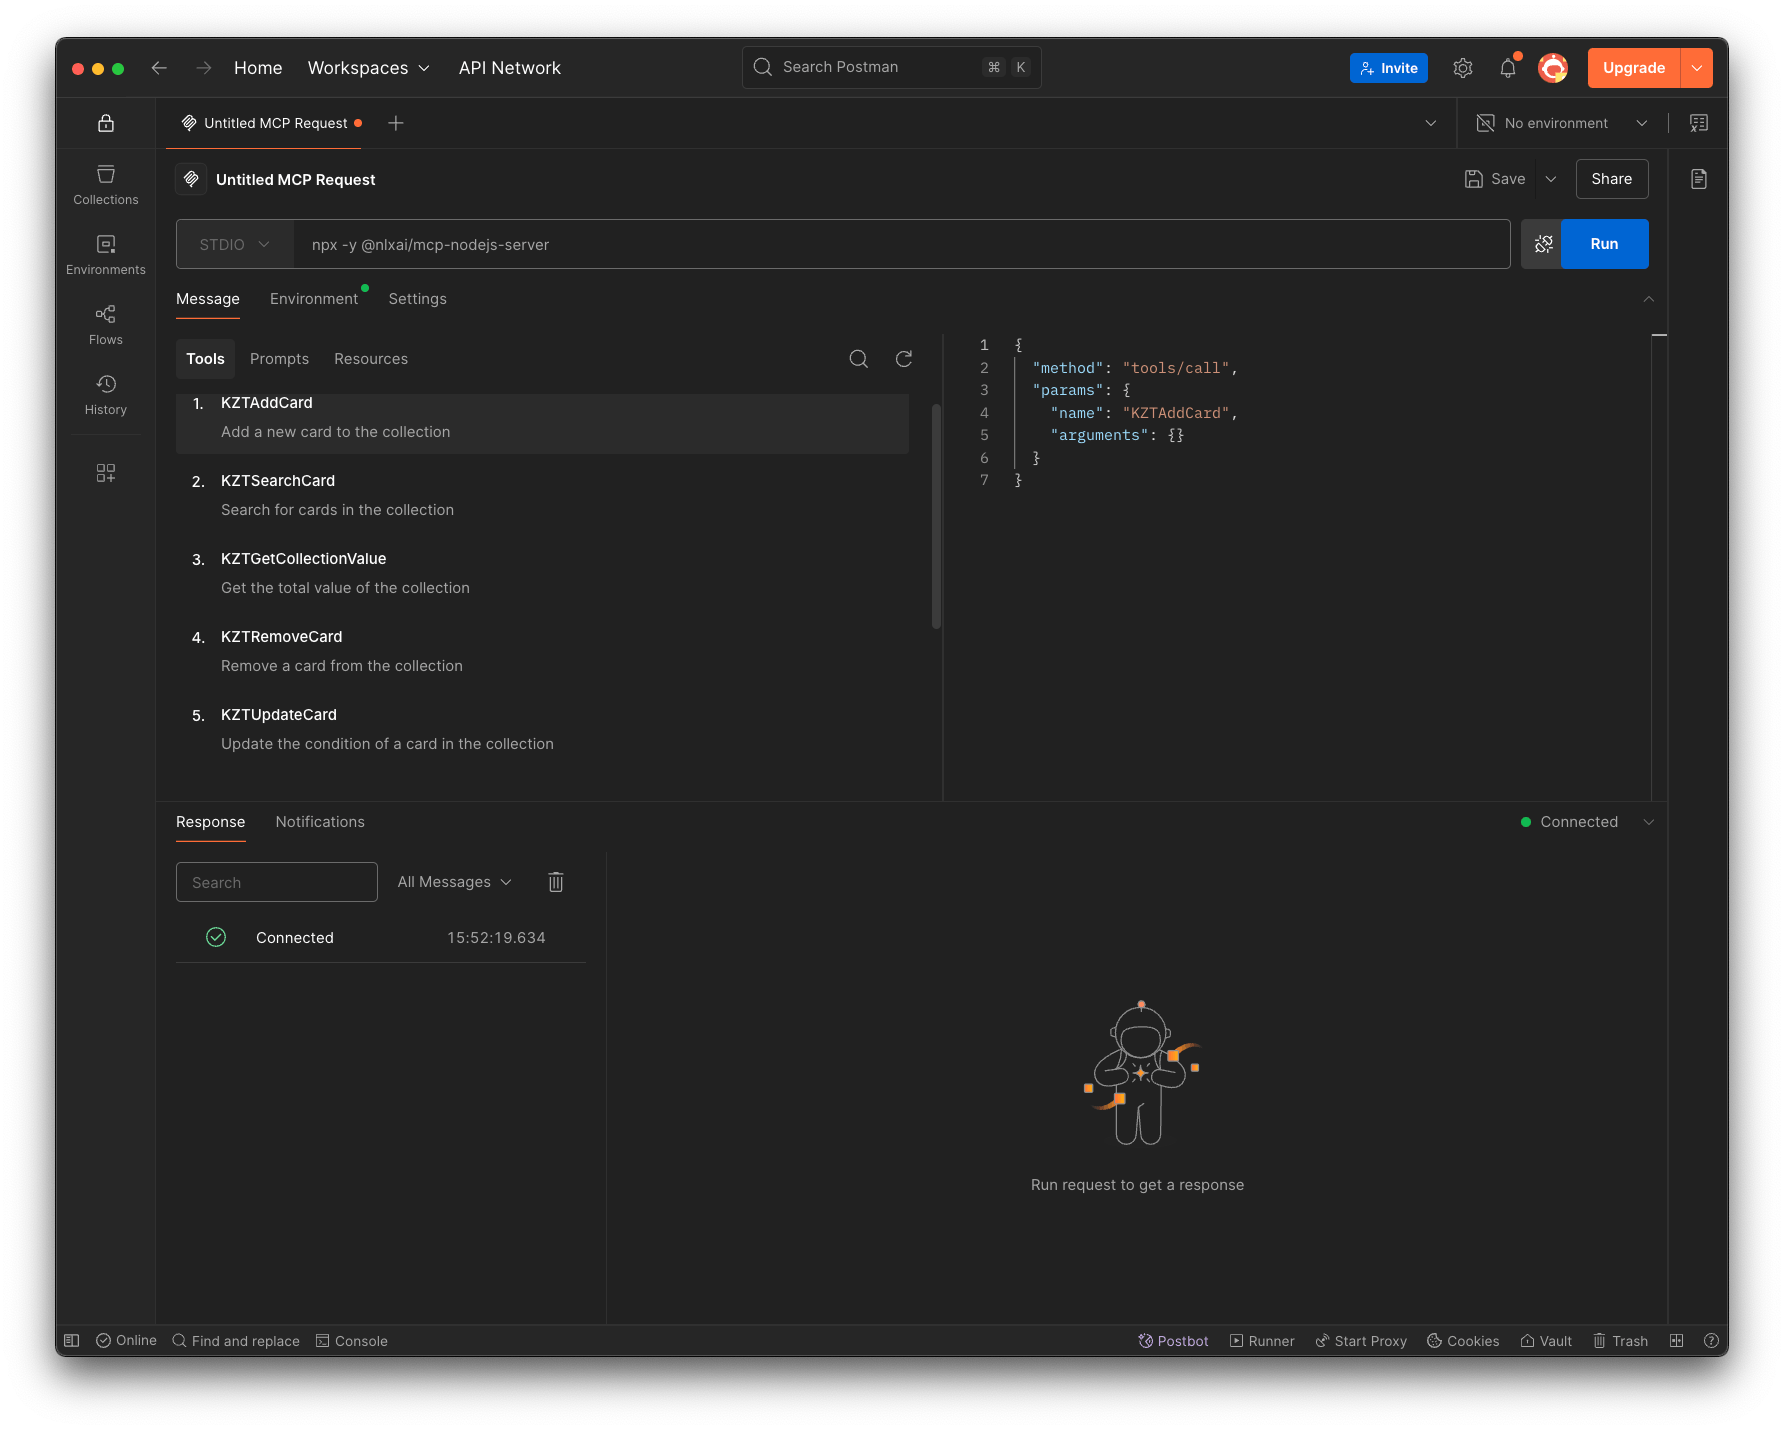Open the Upgrade dropdown arrow
This screenshot has height=1430, width=1784.
coord(1697,68)
